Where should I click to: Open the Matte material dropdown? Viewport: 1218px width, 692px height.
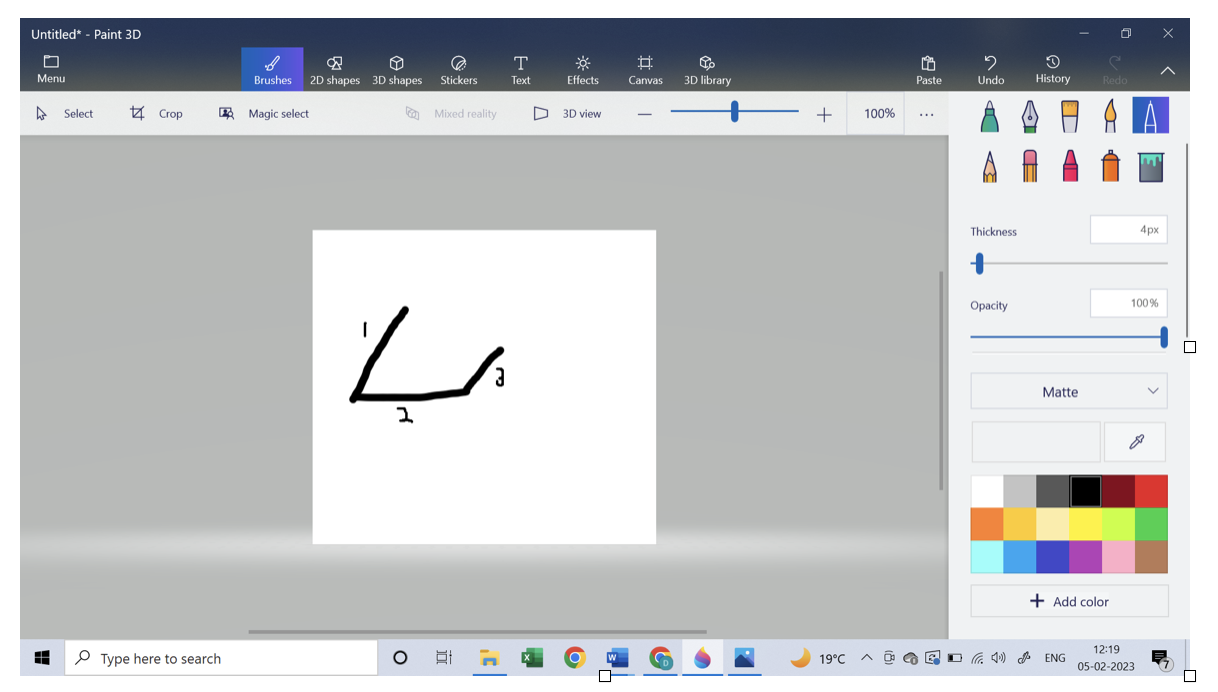1069,392
